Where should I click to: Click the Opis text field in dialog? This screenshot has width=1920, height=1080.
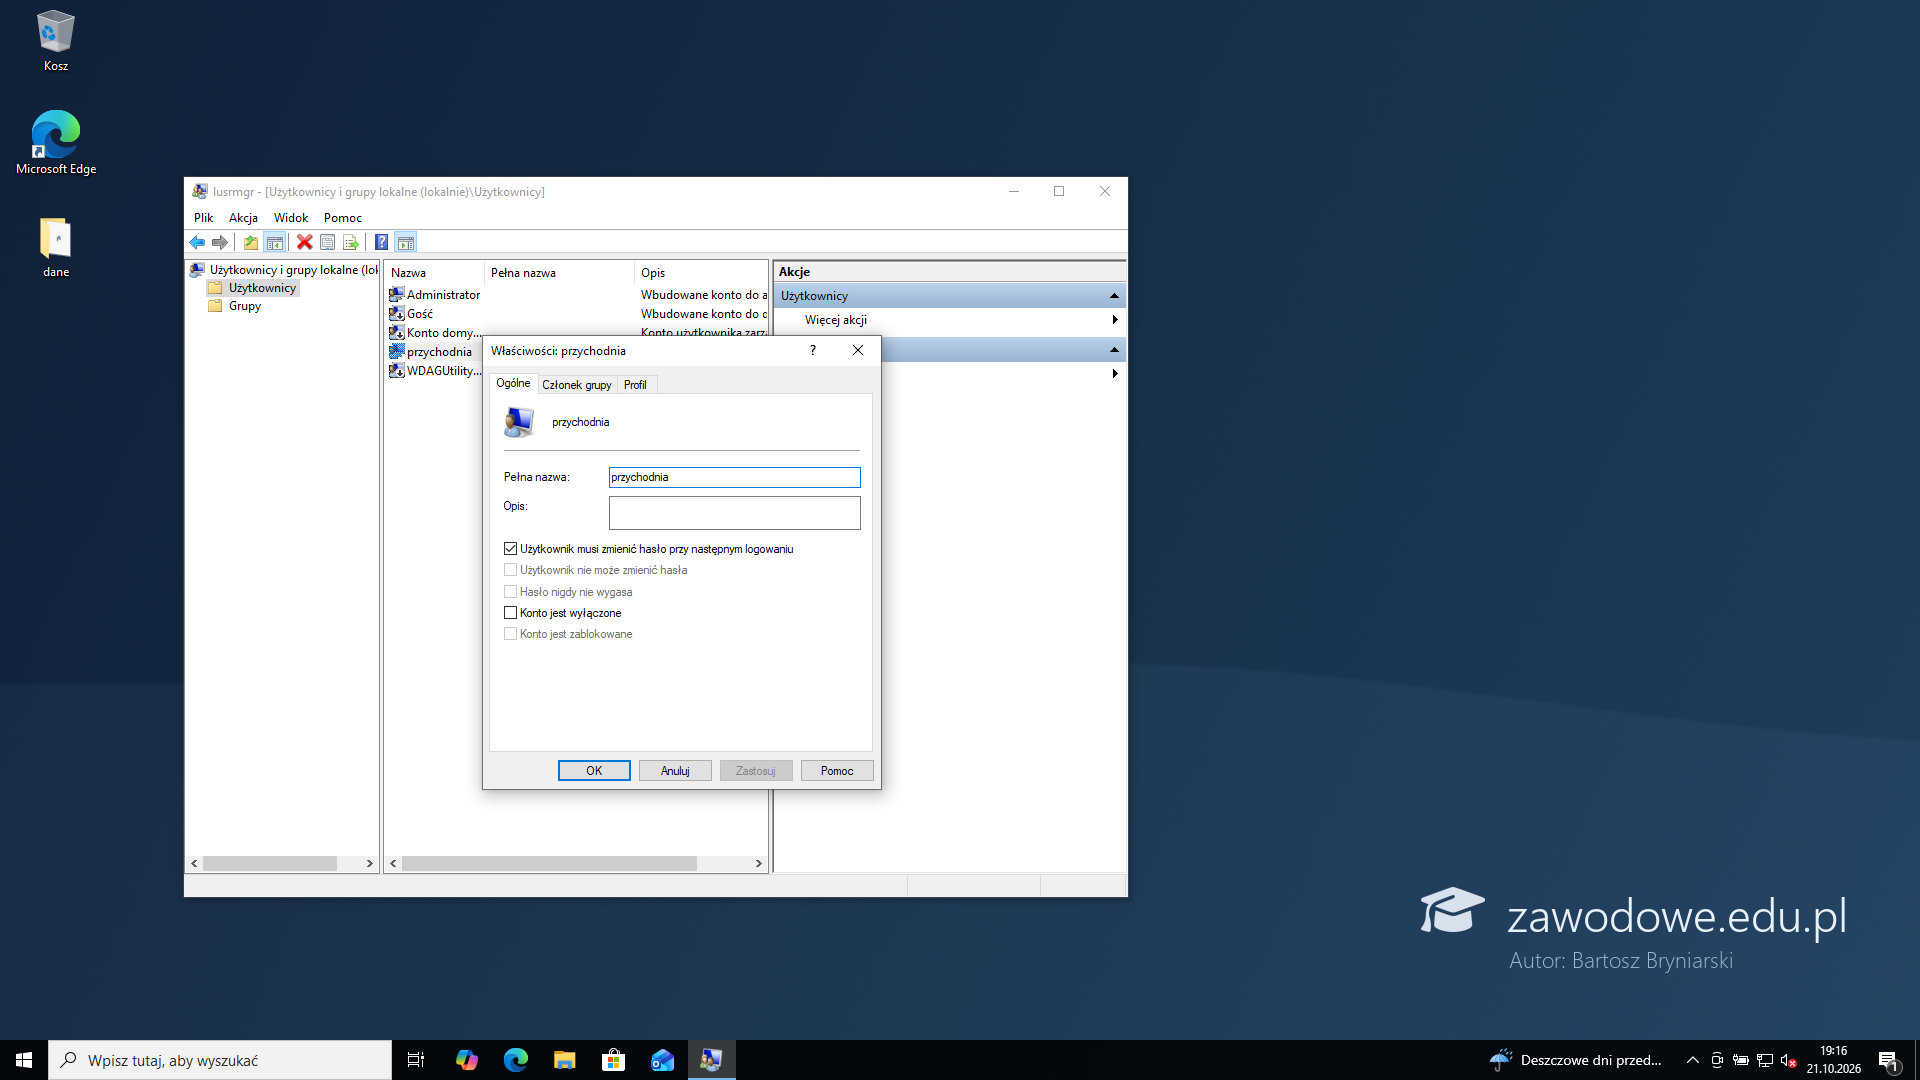click(734, 513)
